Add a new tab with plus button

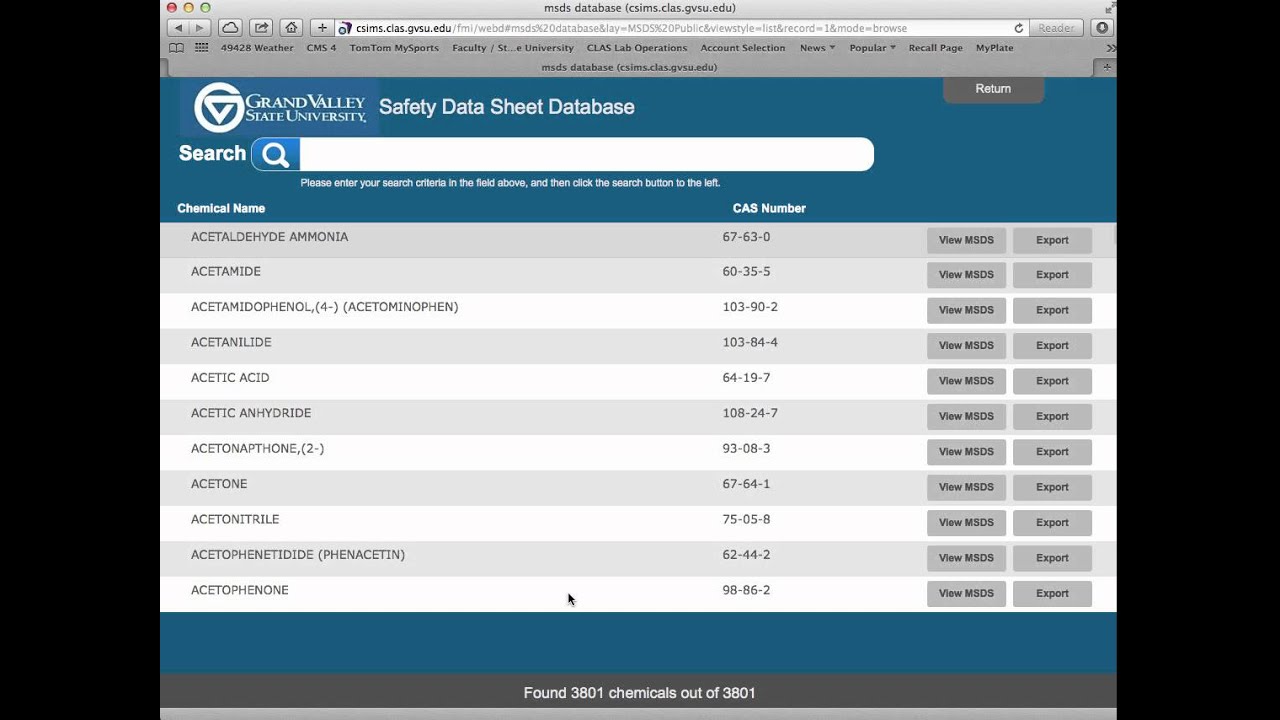(x=1106, y=67)
